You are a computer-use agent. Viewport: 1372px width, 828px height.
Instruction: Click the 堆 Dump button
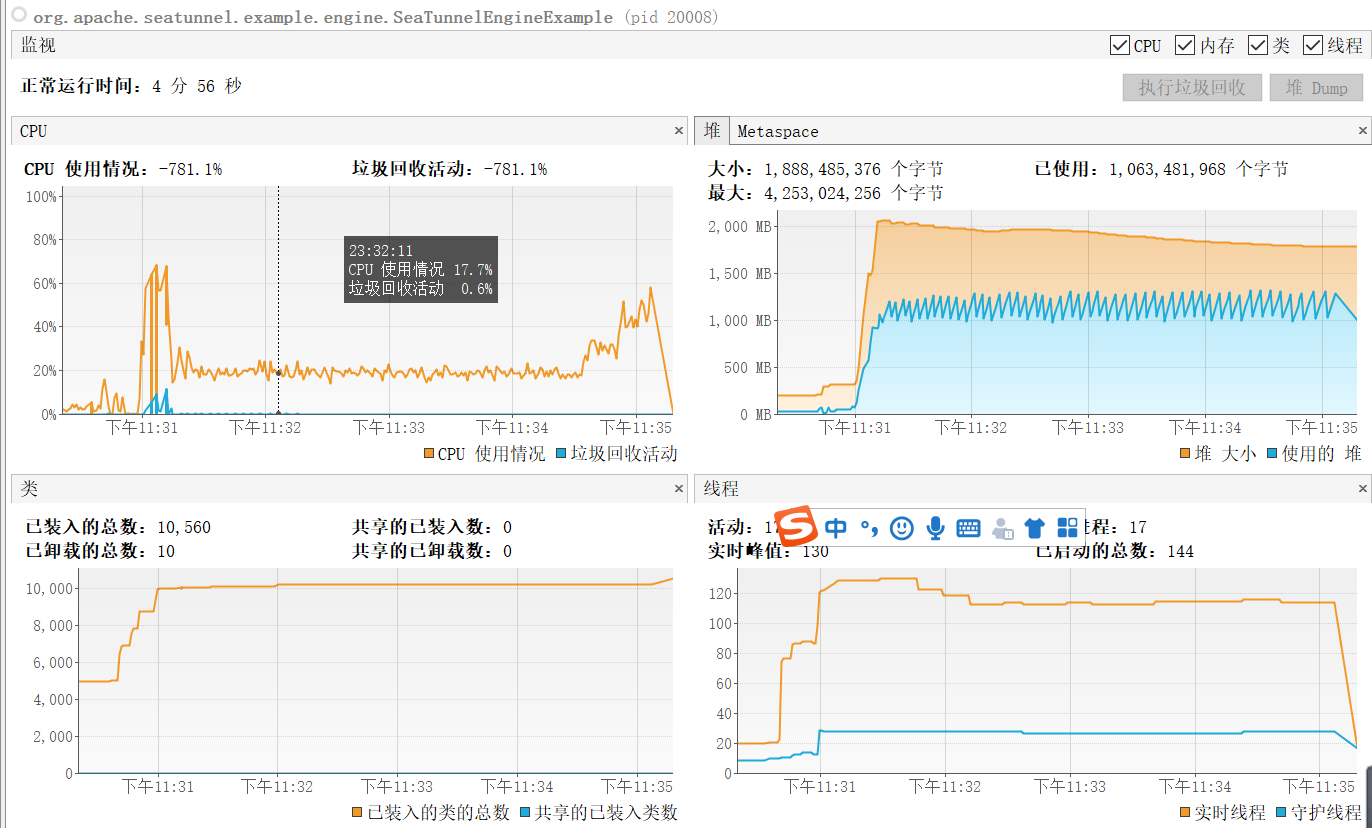tap(1316, 88)
